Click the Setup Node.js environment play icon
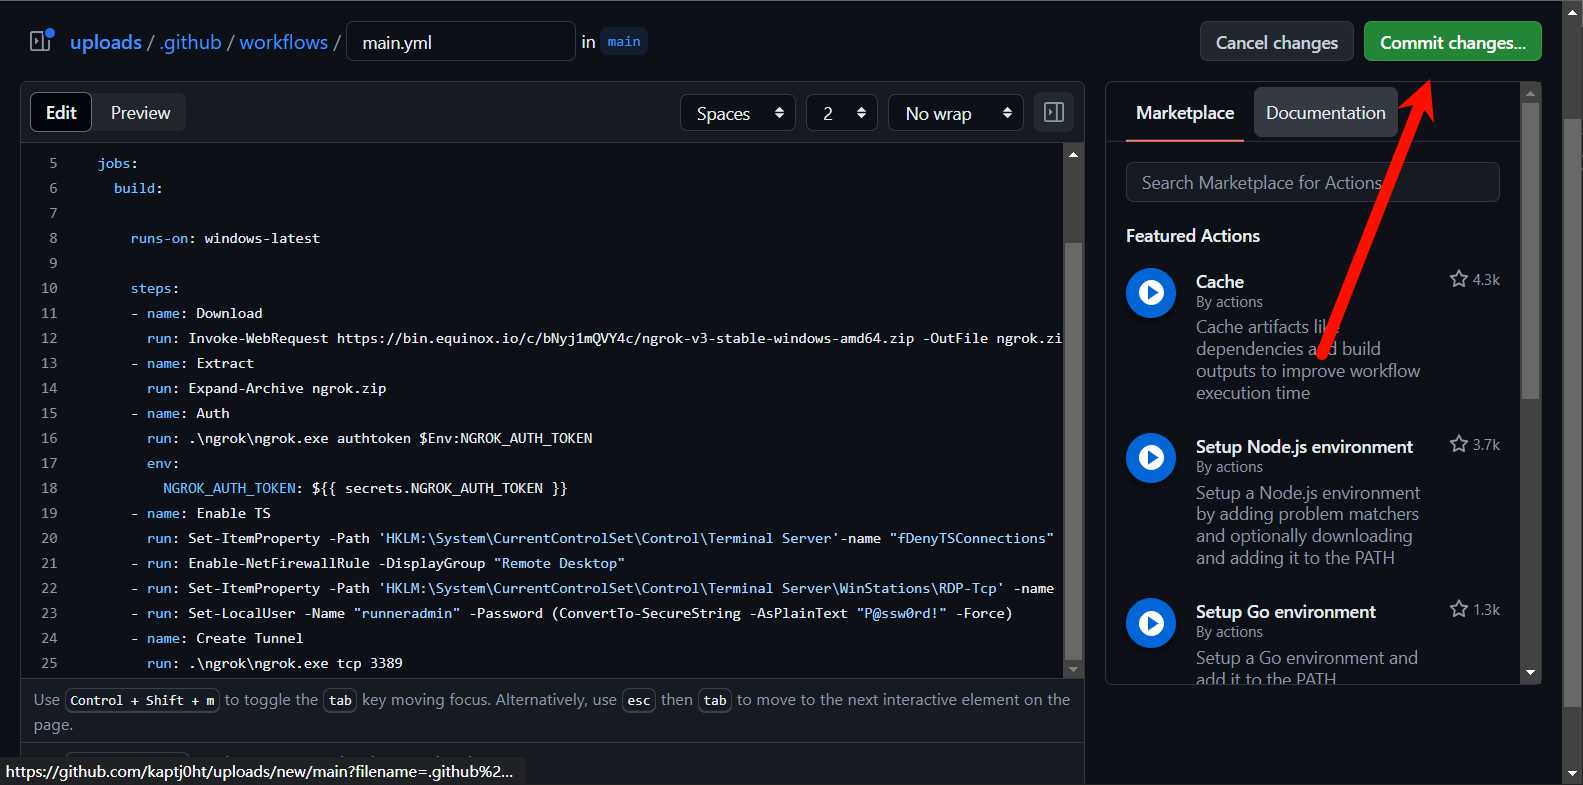Image resolution: width=1583 pixels, height=785 pixels. (x=1151, y=458)
